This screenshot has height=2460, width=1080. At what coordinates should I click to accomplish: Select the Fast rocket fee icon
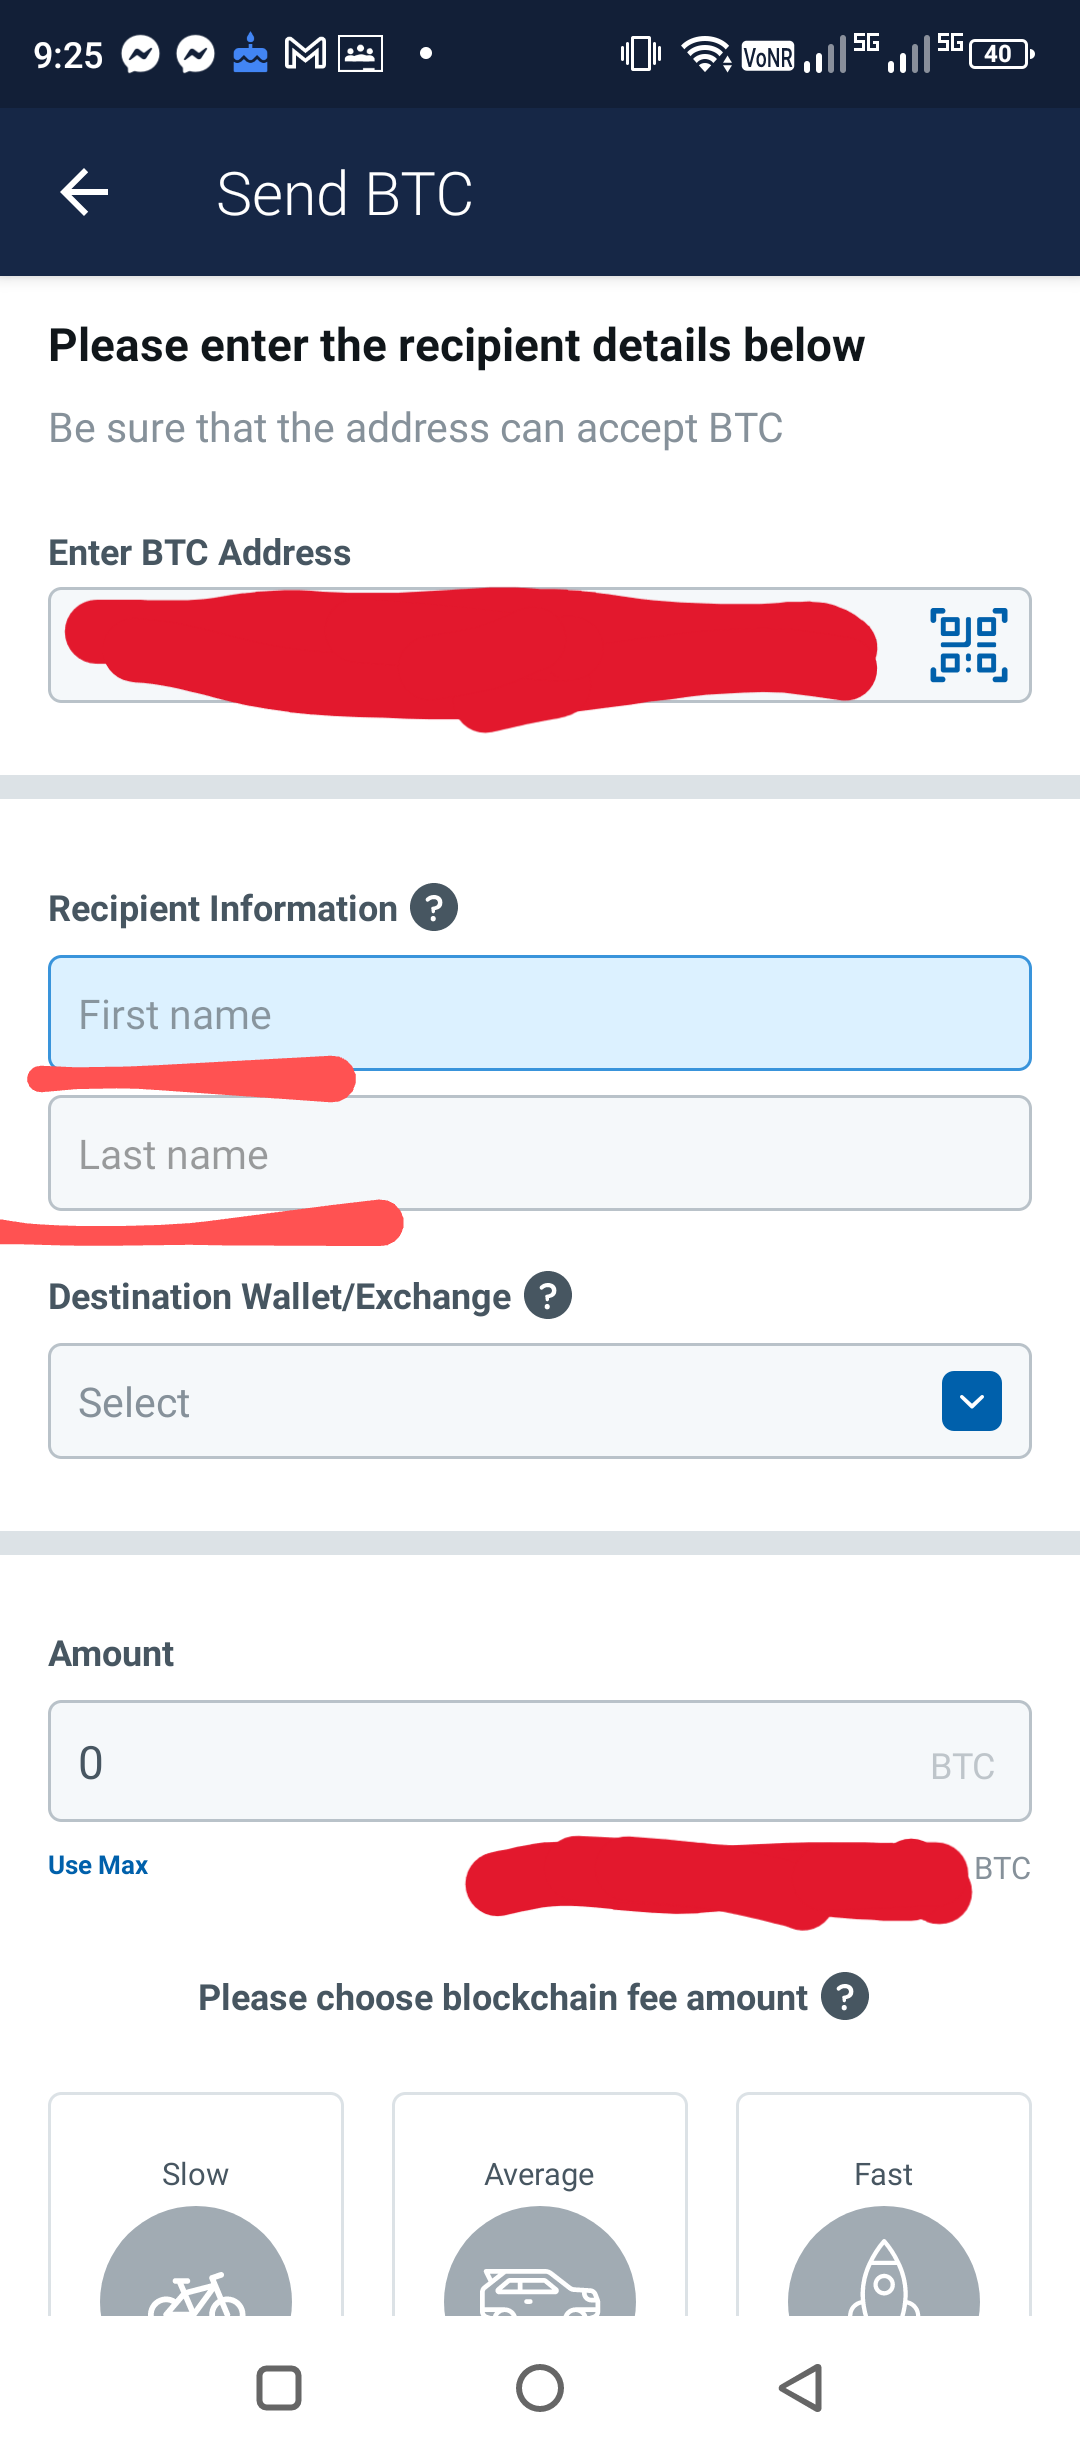point(884,2263)
